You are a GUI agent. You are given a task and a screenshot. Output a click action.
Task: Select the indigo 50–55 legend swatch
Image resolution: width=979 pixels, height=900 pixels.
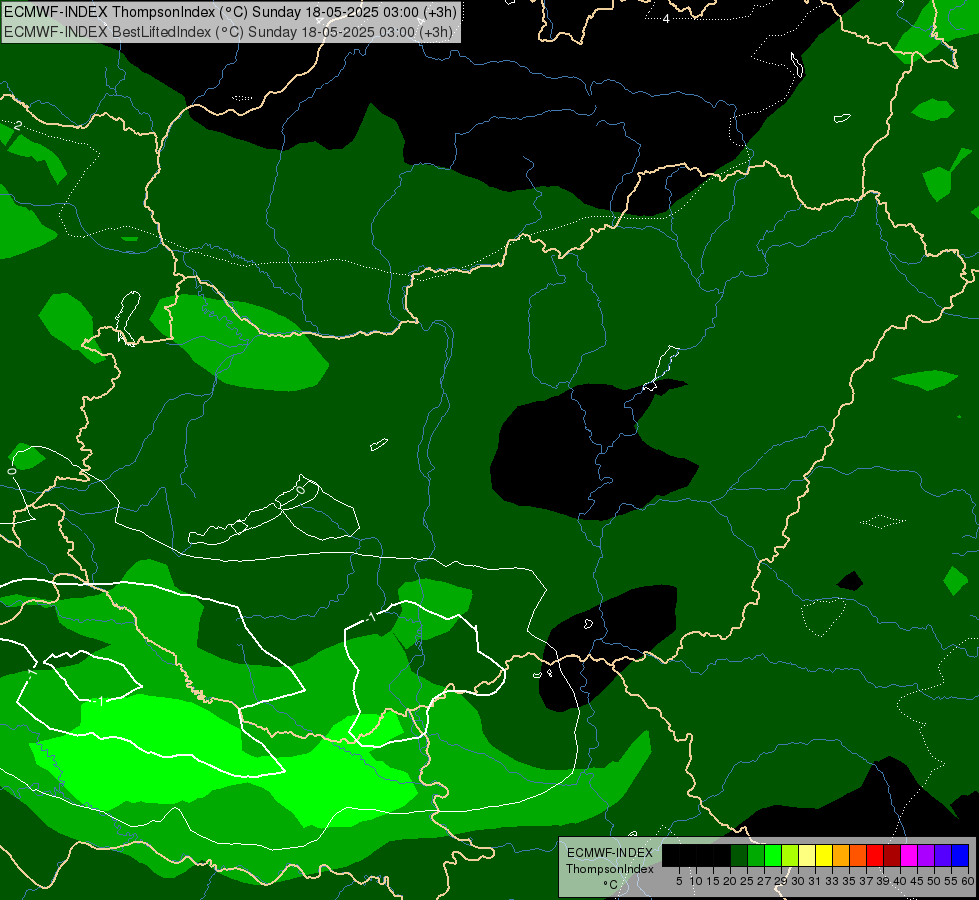[x=942, y=856]
